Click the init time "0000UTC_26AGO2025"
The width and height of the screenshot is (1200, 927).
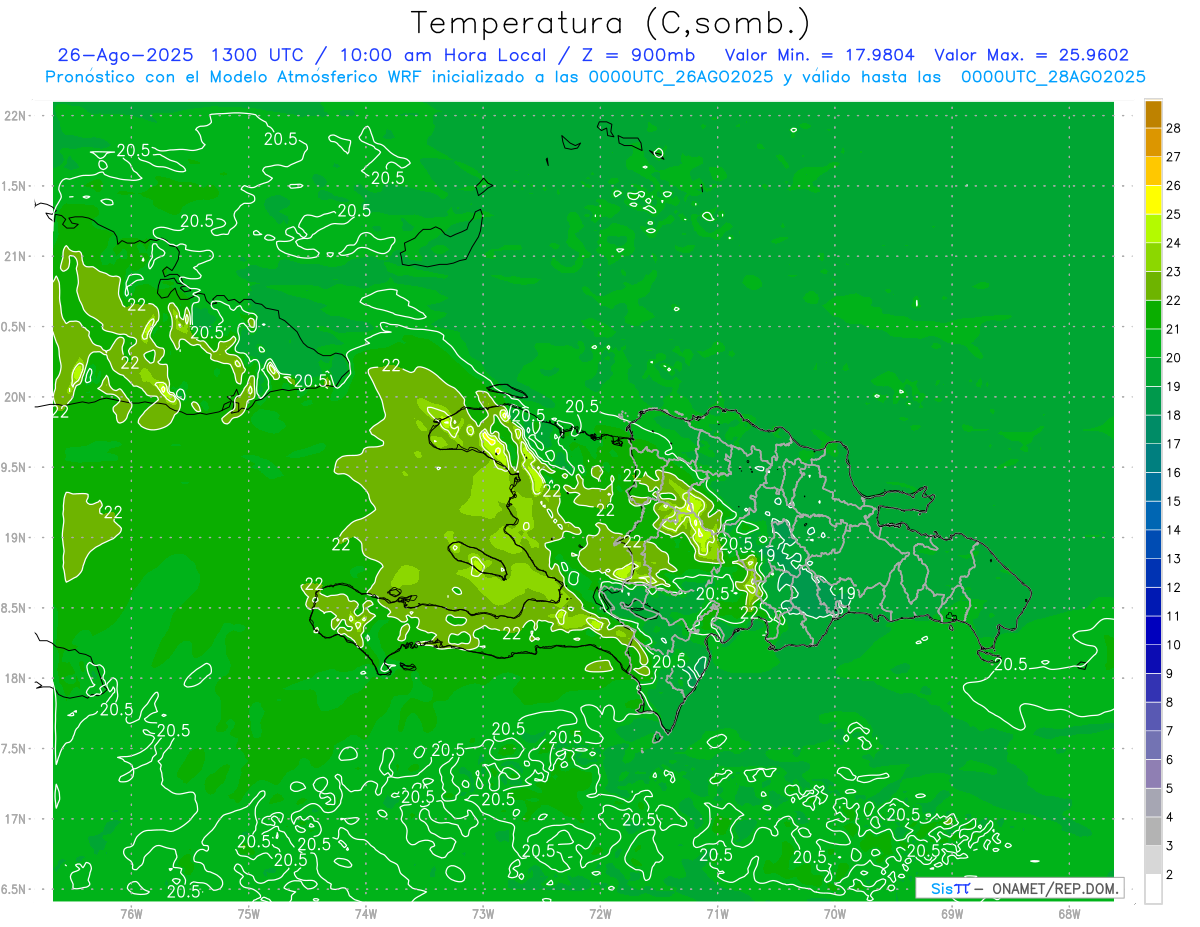pos(680,77)
